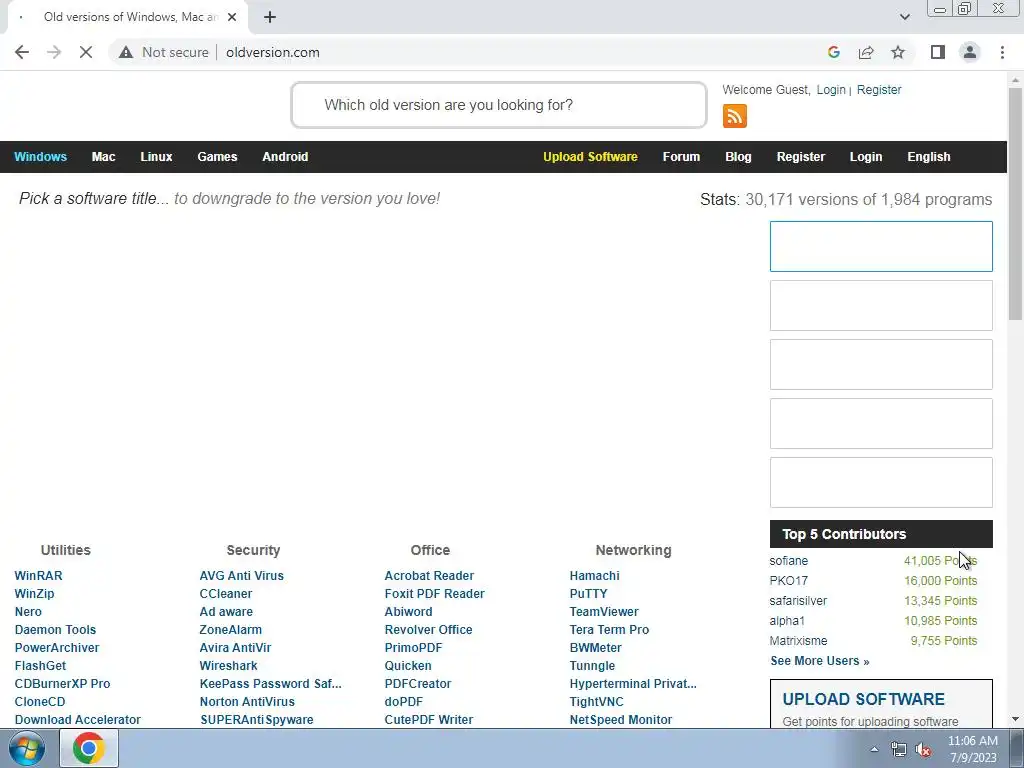
Task: Open the WinZip link
Action: pyautogui.click(x=35, y=594)
